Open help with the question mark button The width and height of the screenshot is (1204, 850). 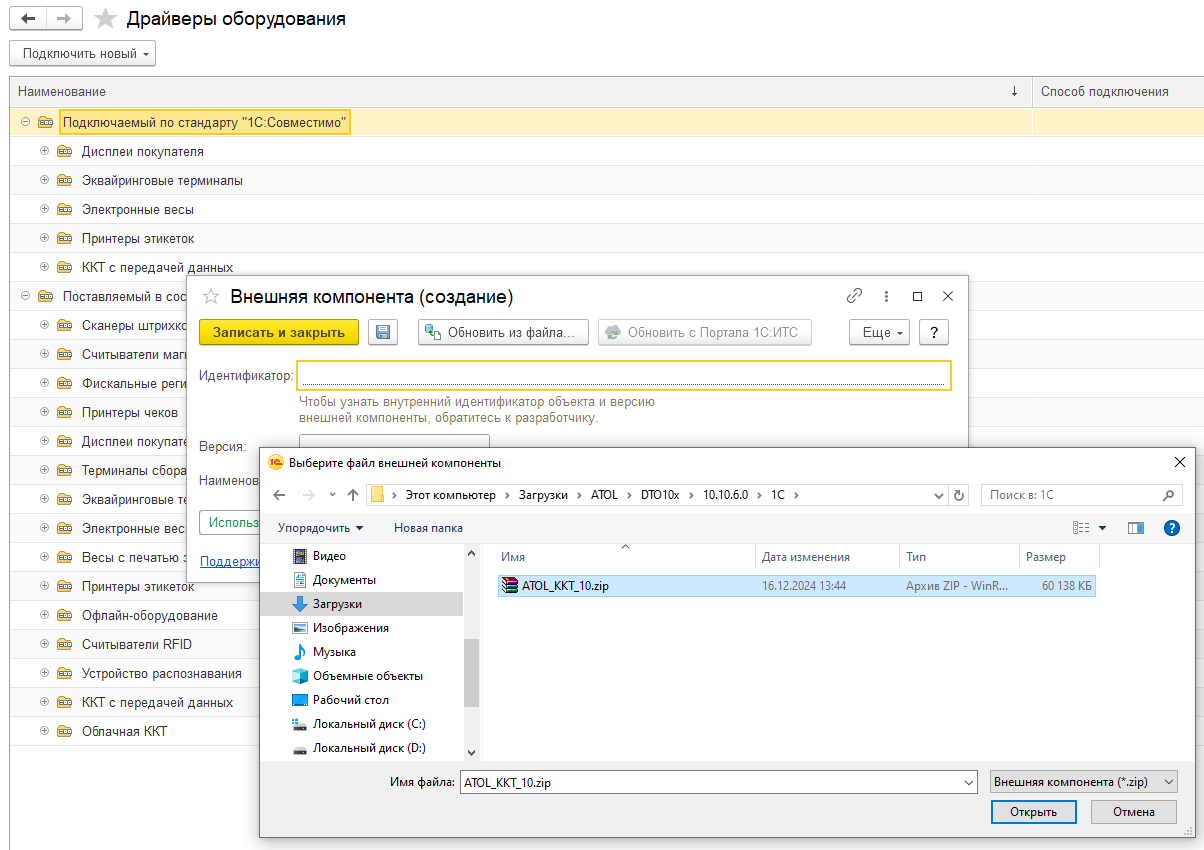click(933, 333)
